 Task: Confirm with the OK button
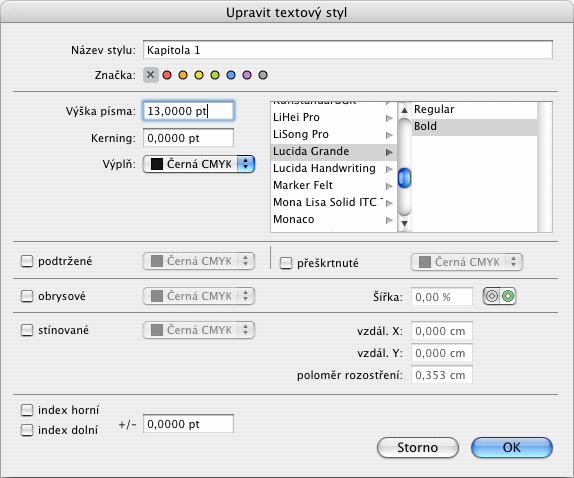tap(512, 447)
